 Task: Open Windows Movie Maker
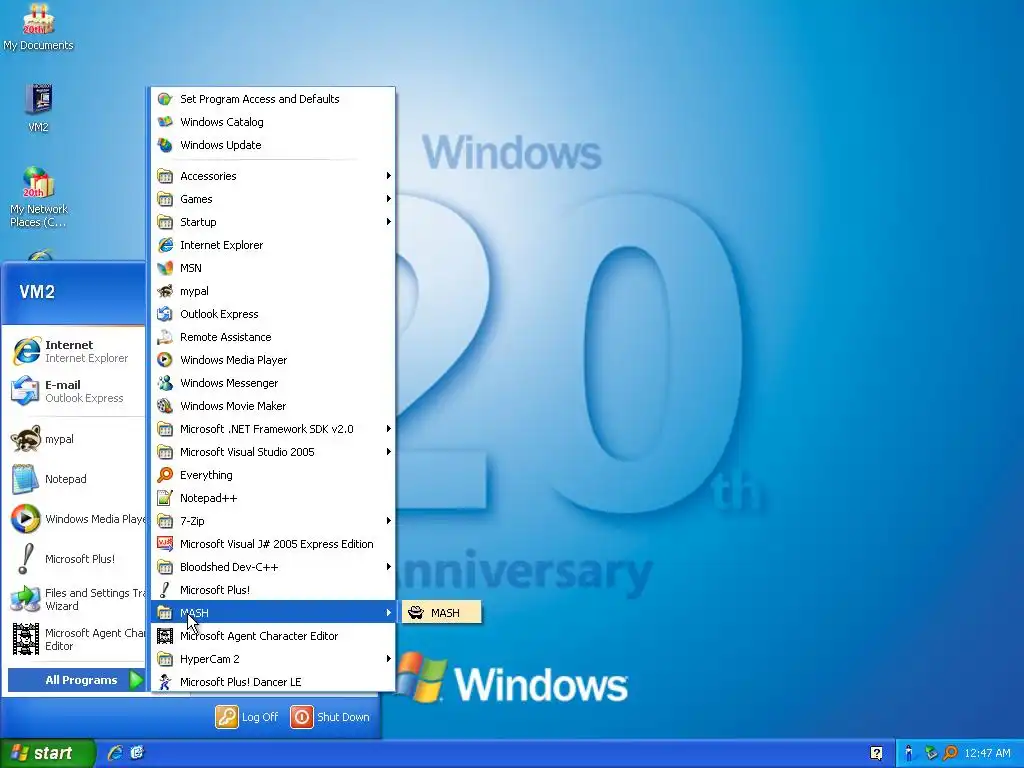pyautogui.click(x=273, y=406)
